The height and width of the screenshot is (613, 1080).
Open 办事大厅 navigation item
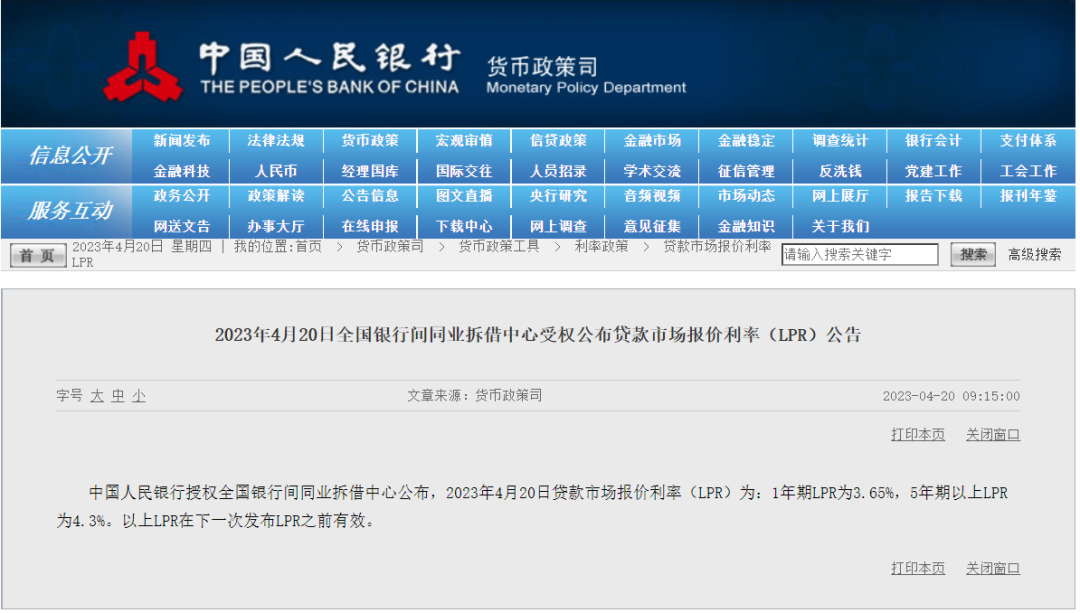point(276,226)
